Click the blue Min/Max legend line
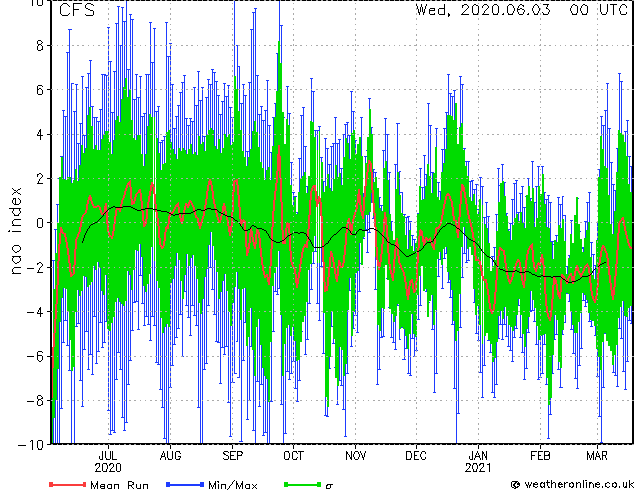Viewport: 634px width, 490px height. point(185,484)
